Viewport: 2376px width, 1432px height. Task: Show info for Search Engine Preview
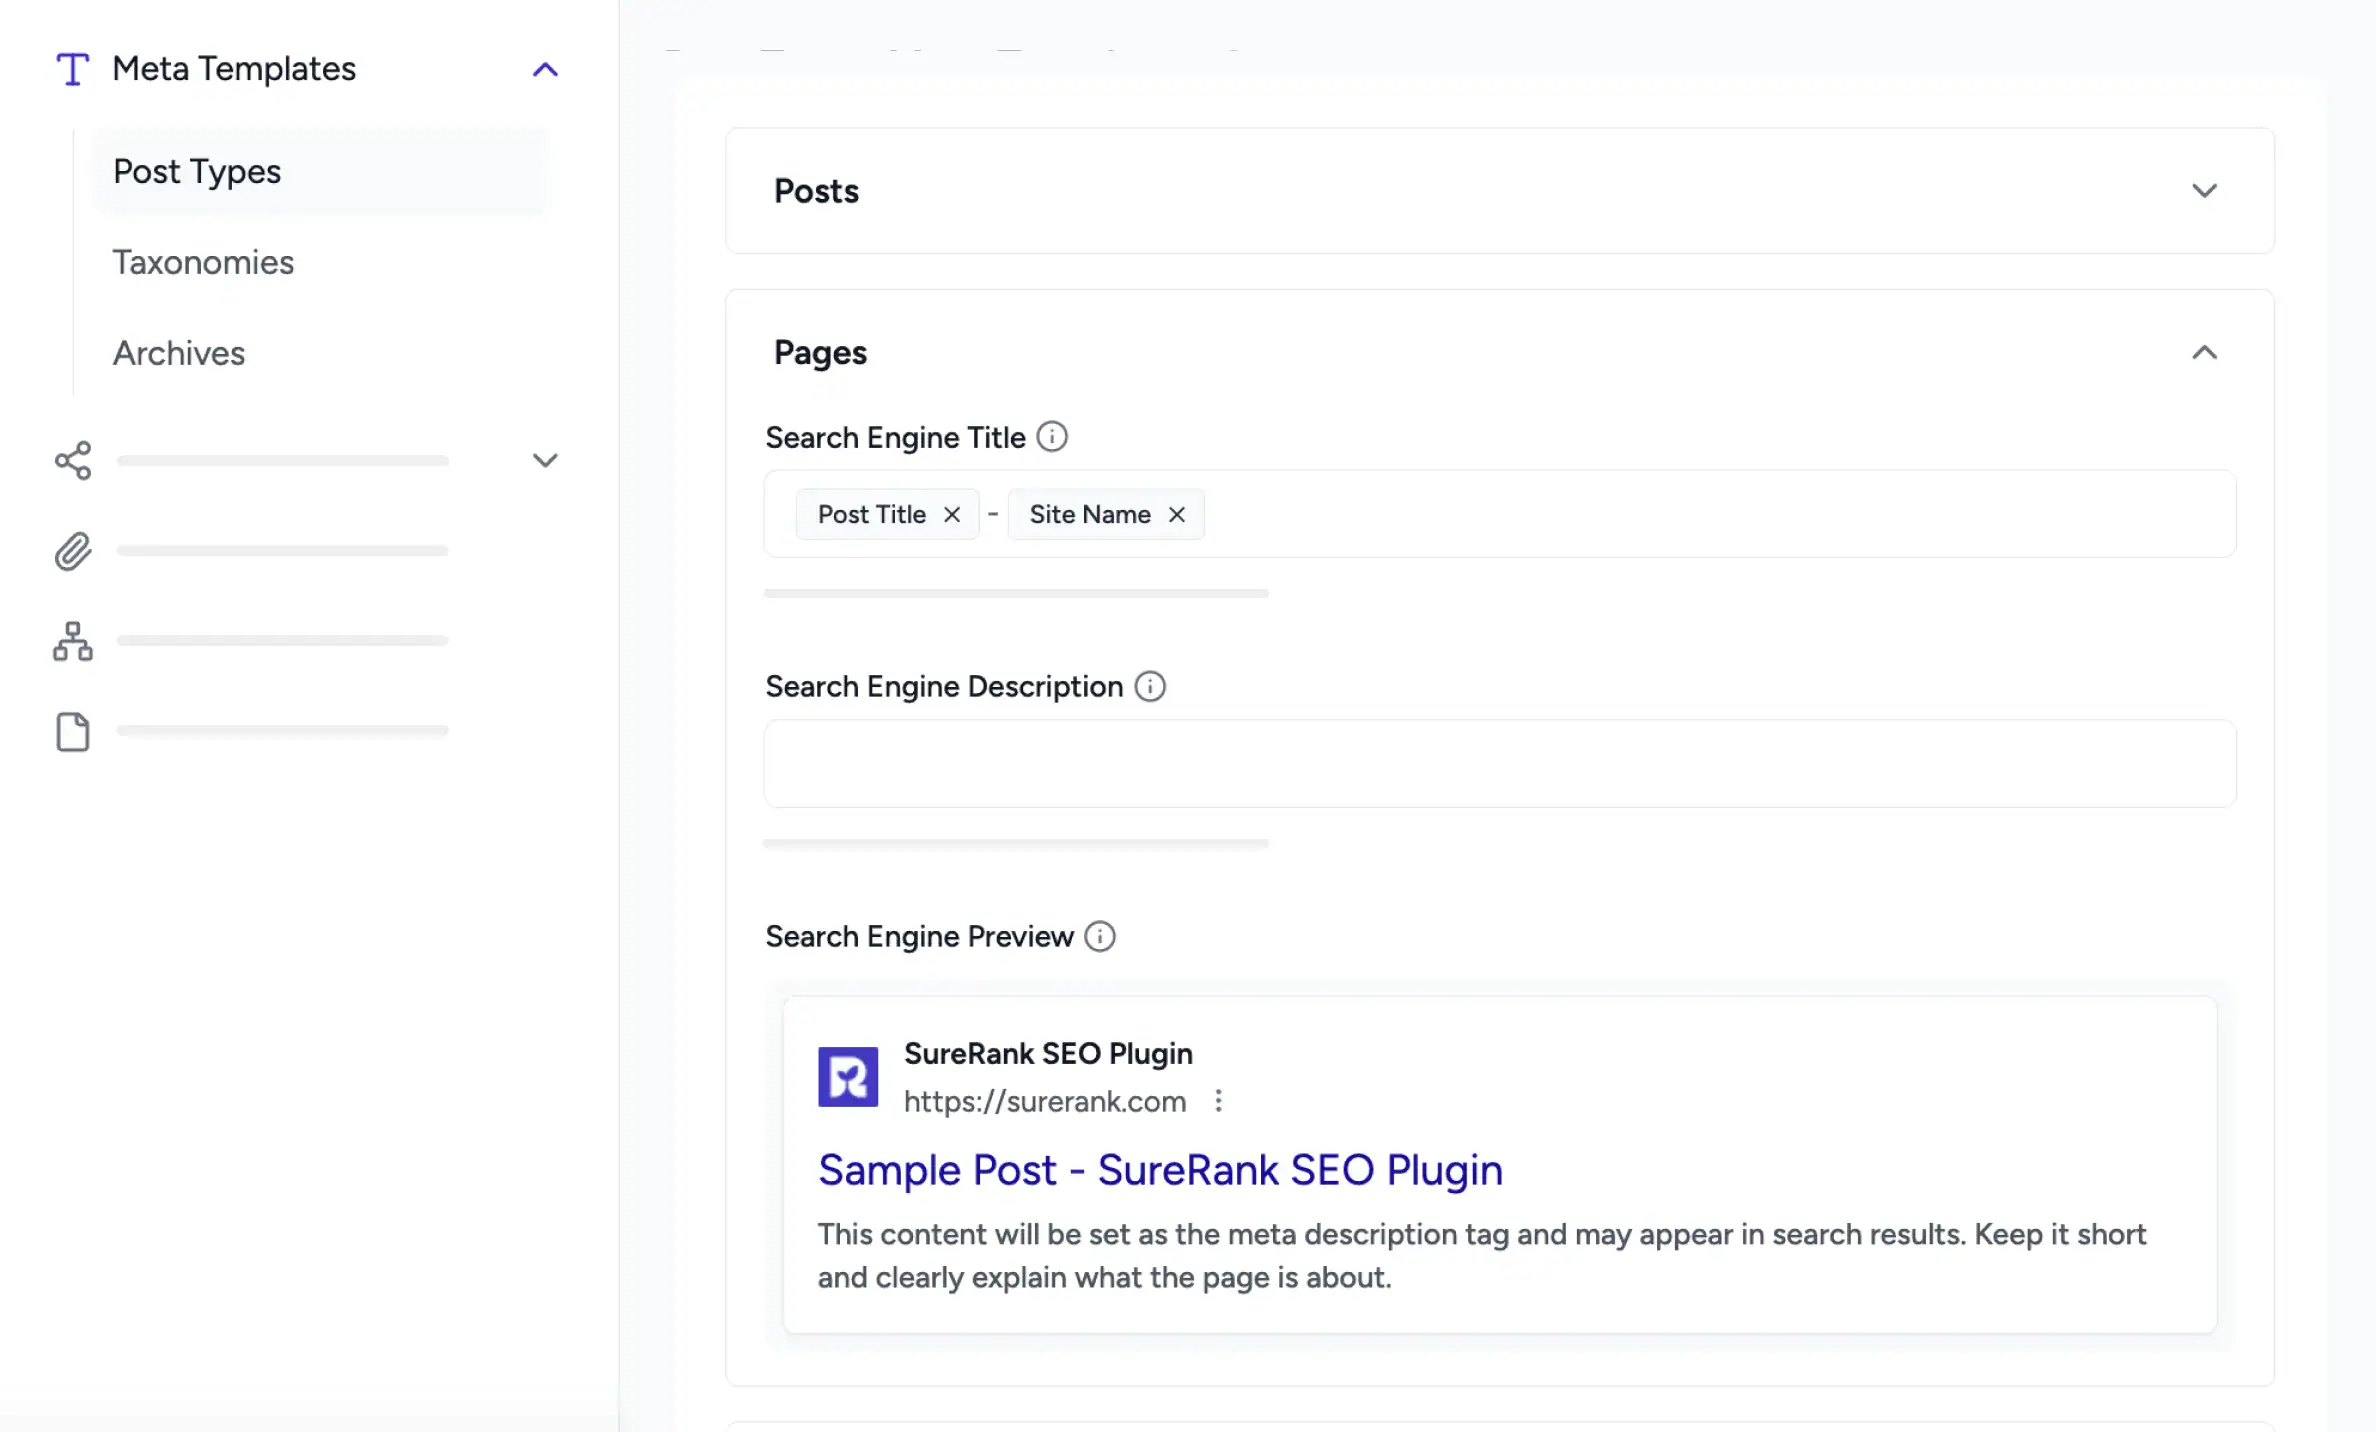point(1100,937)
